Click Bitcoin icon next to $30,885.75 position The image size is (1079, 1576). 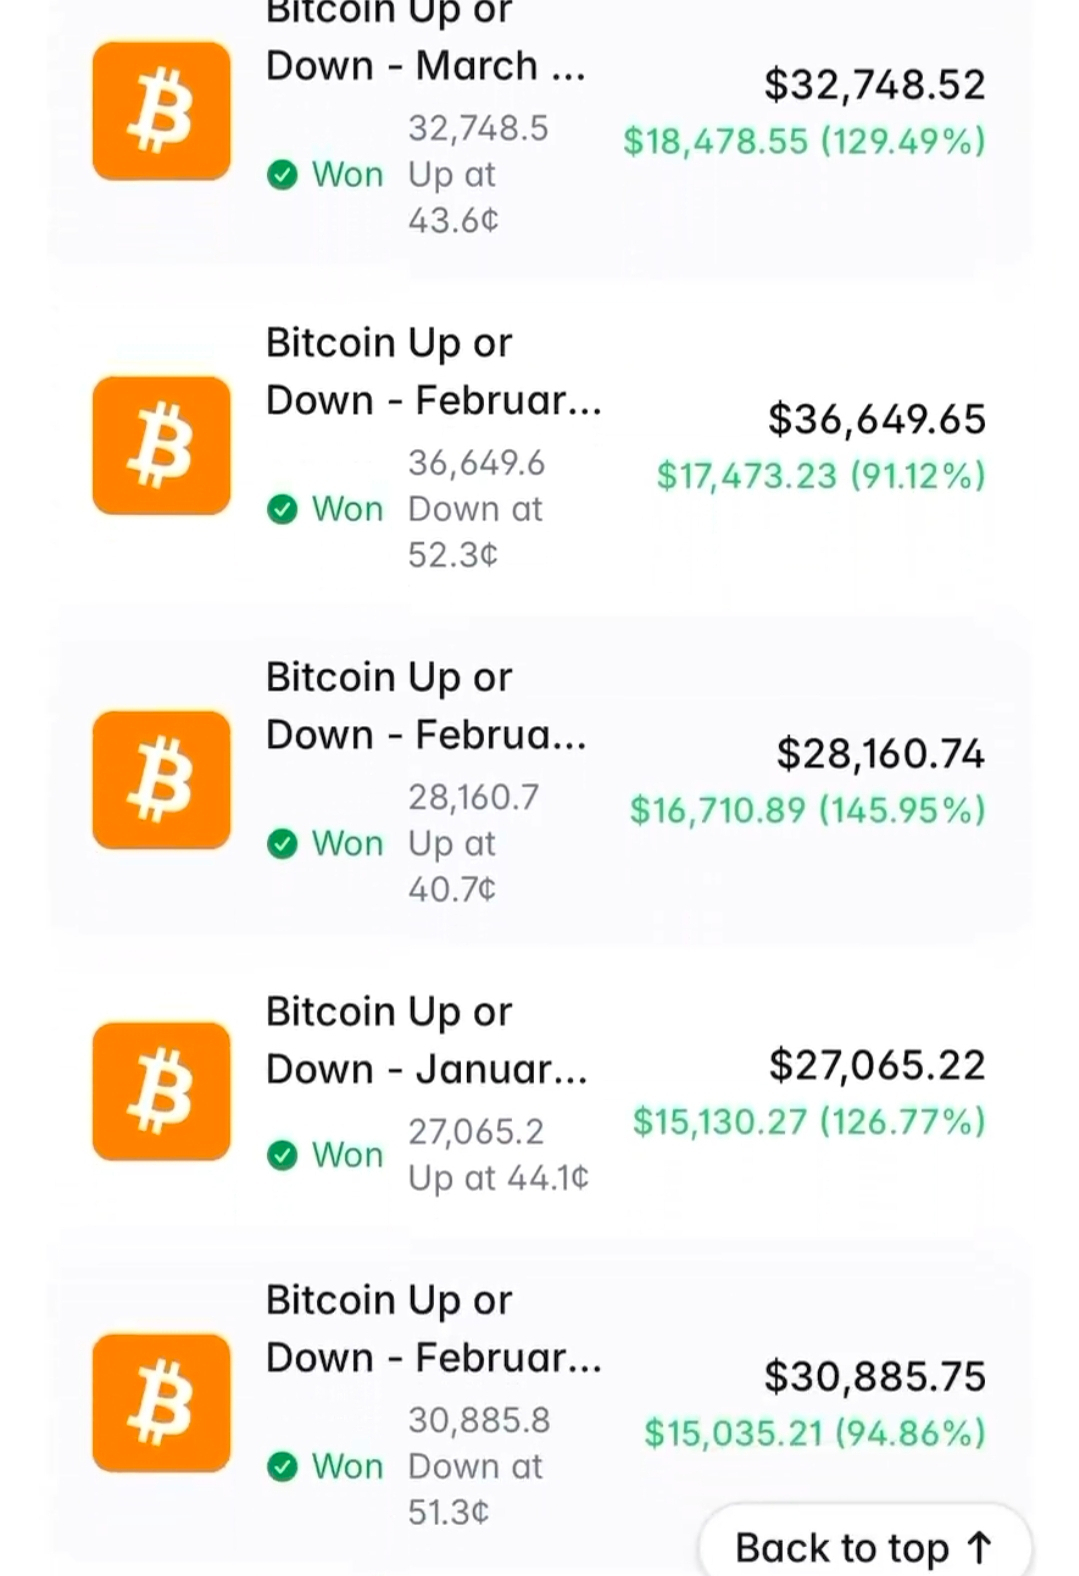(x=161, y=1403)
